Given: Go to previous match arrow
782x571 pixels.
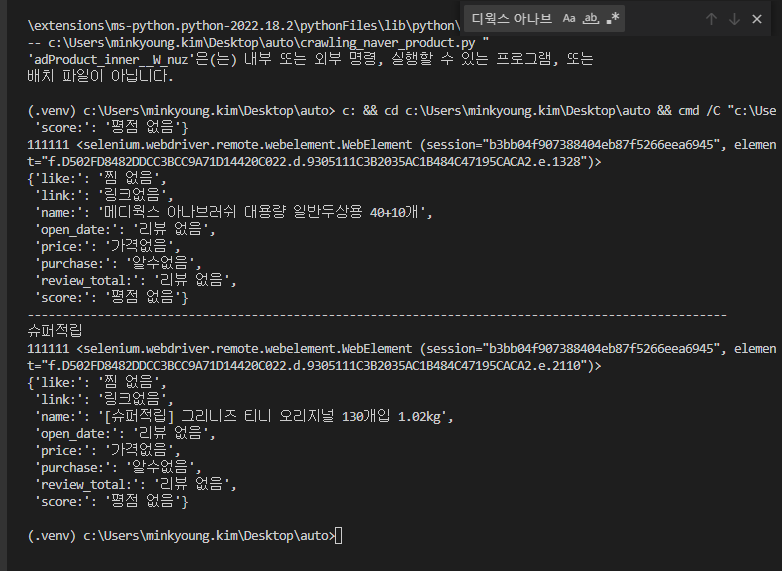Looking at the screenshot, I should (711, 19).
